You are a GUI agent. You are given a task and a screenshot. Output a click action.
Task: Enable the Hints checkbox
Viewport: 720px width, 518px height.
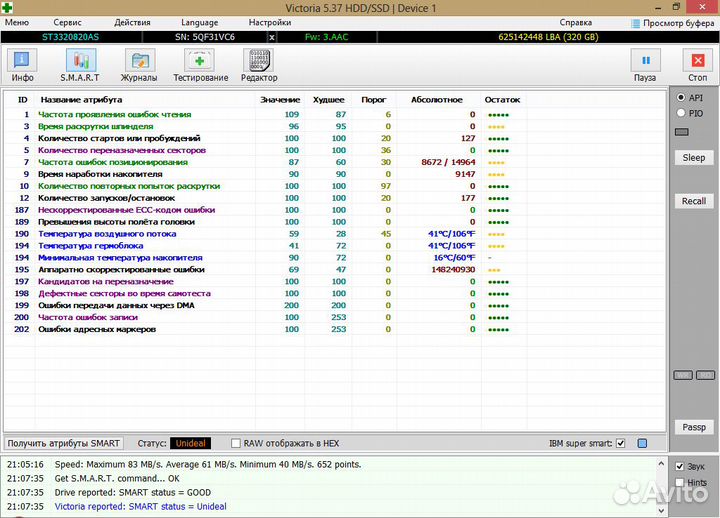tap(680, 483)
